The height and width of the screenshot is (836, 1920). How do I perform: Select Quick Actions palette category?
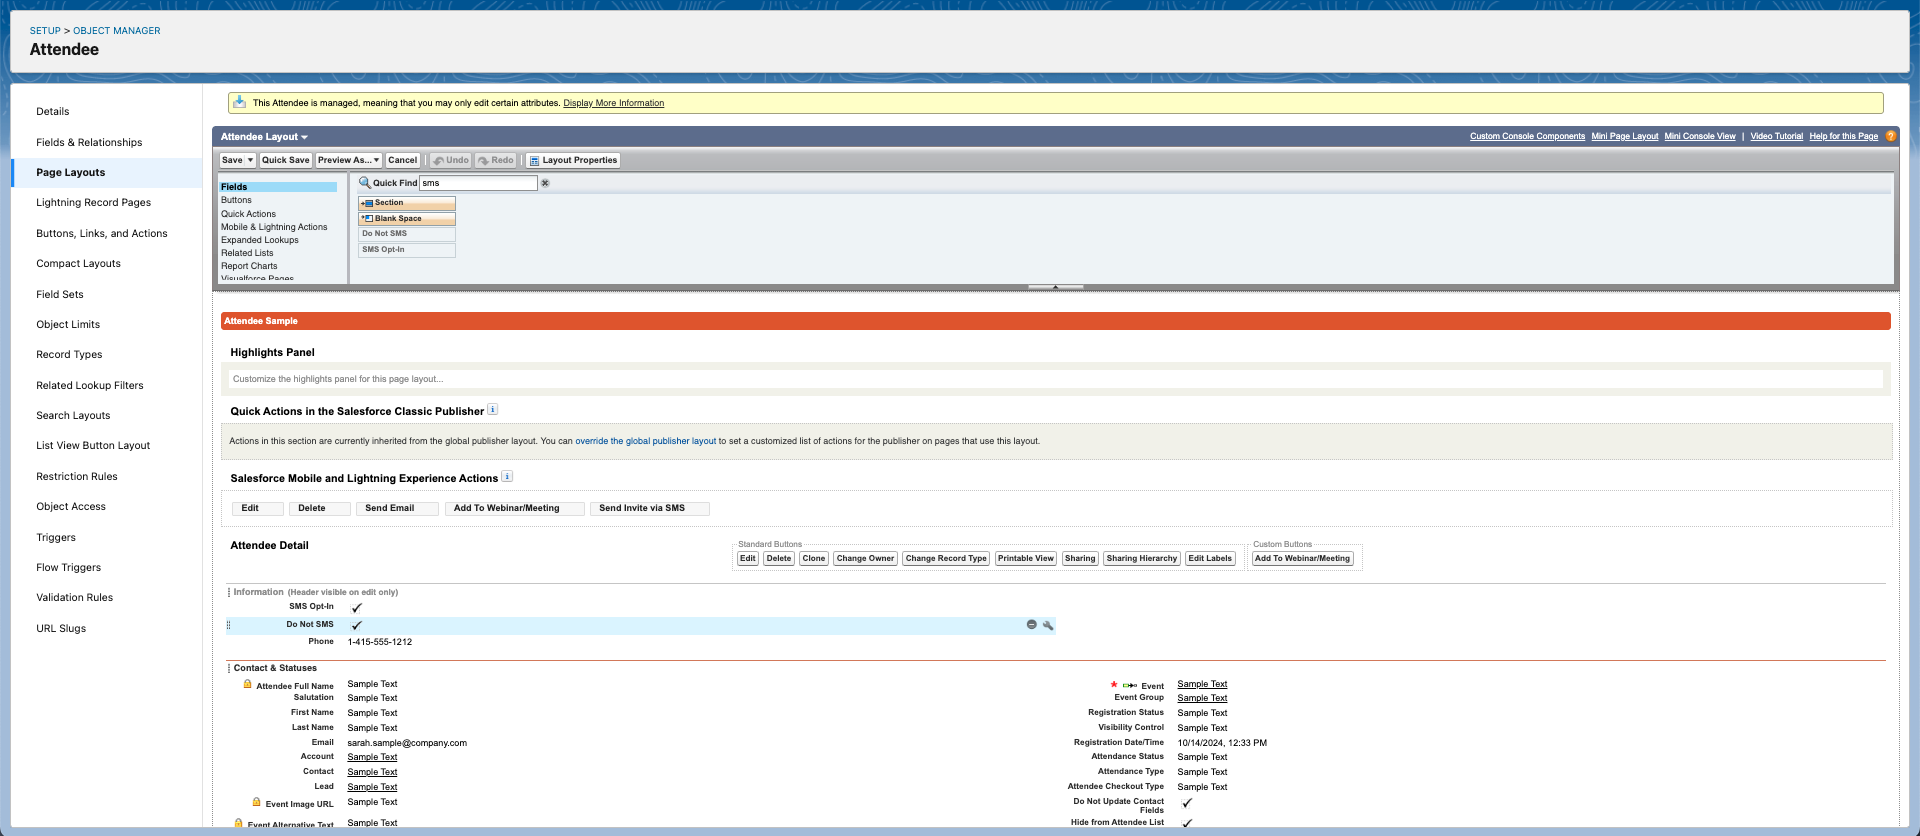pyautogui.click(x=248, y=214)
